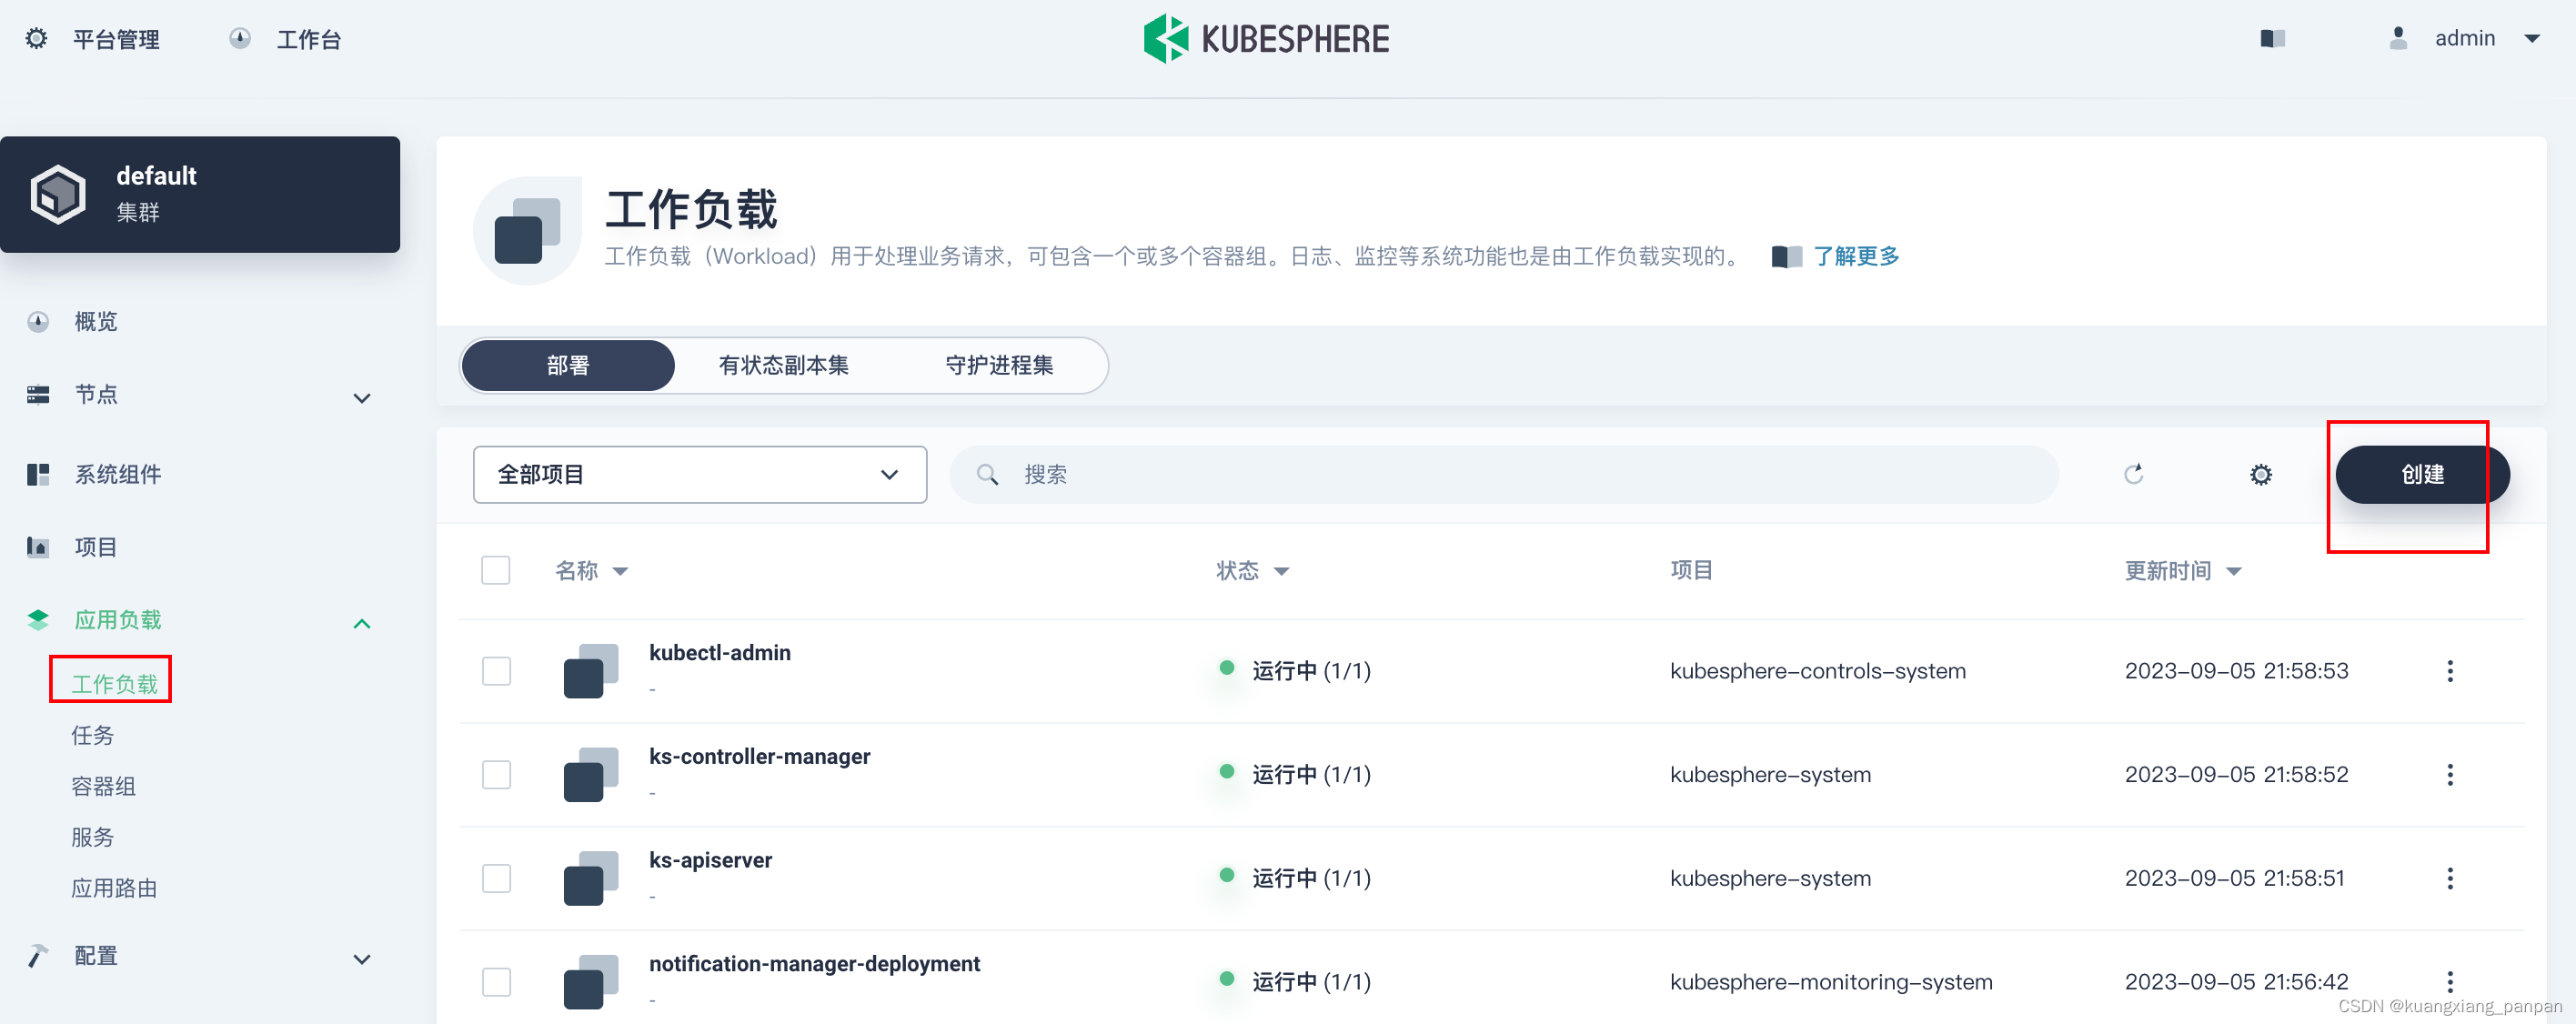The image size is (2576, 1024).
Task: Select the default cluster name text
Action: coord(156,176)
